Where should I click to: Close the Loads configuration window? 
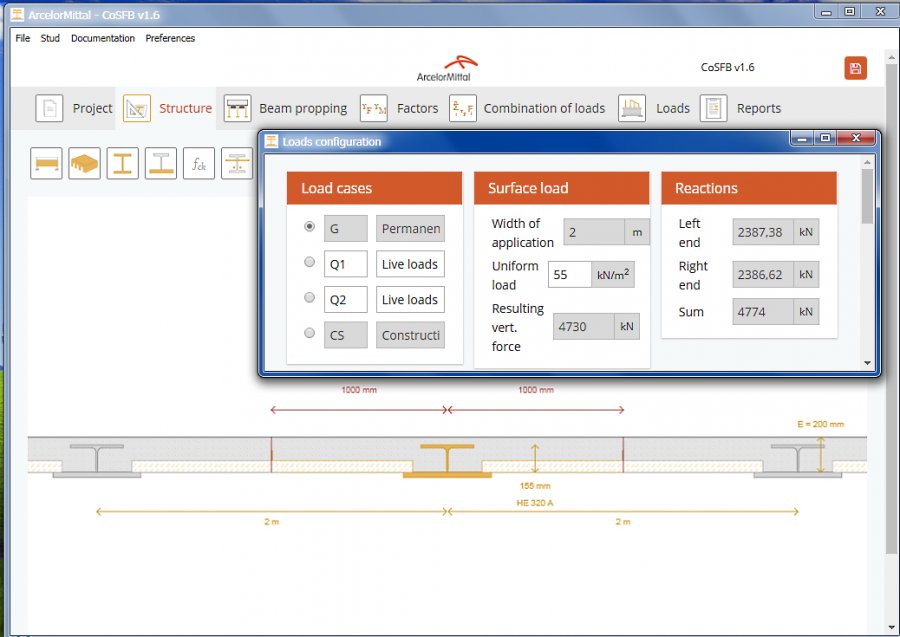coord(856,138)
